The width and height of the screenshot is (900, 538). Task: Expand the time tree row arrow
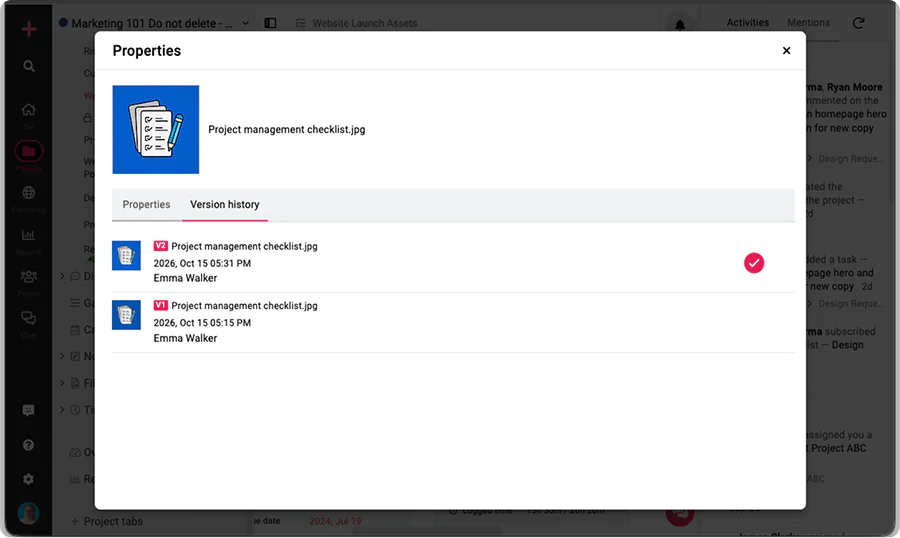(x=62, y=409)
